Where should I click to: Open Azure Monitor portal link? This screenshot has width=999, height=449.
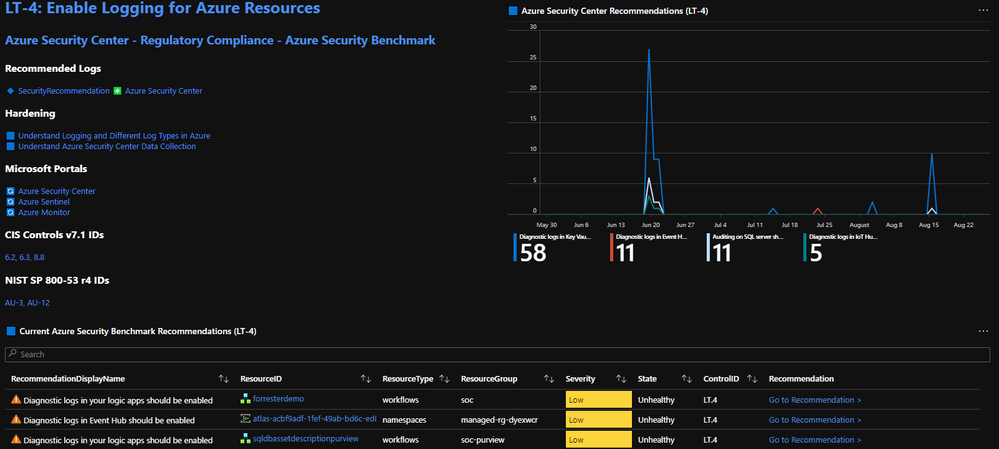click(x=44, y=212)
